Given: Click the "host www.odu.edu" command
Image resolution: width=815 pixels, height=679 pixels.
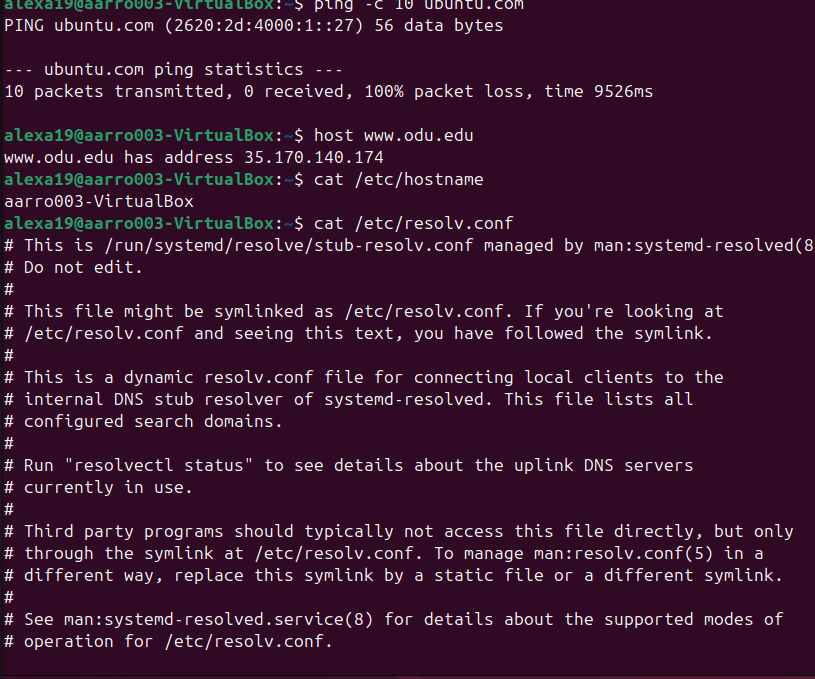Looking at the screenshot, I should click(x=393, y=135).
